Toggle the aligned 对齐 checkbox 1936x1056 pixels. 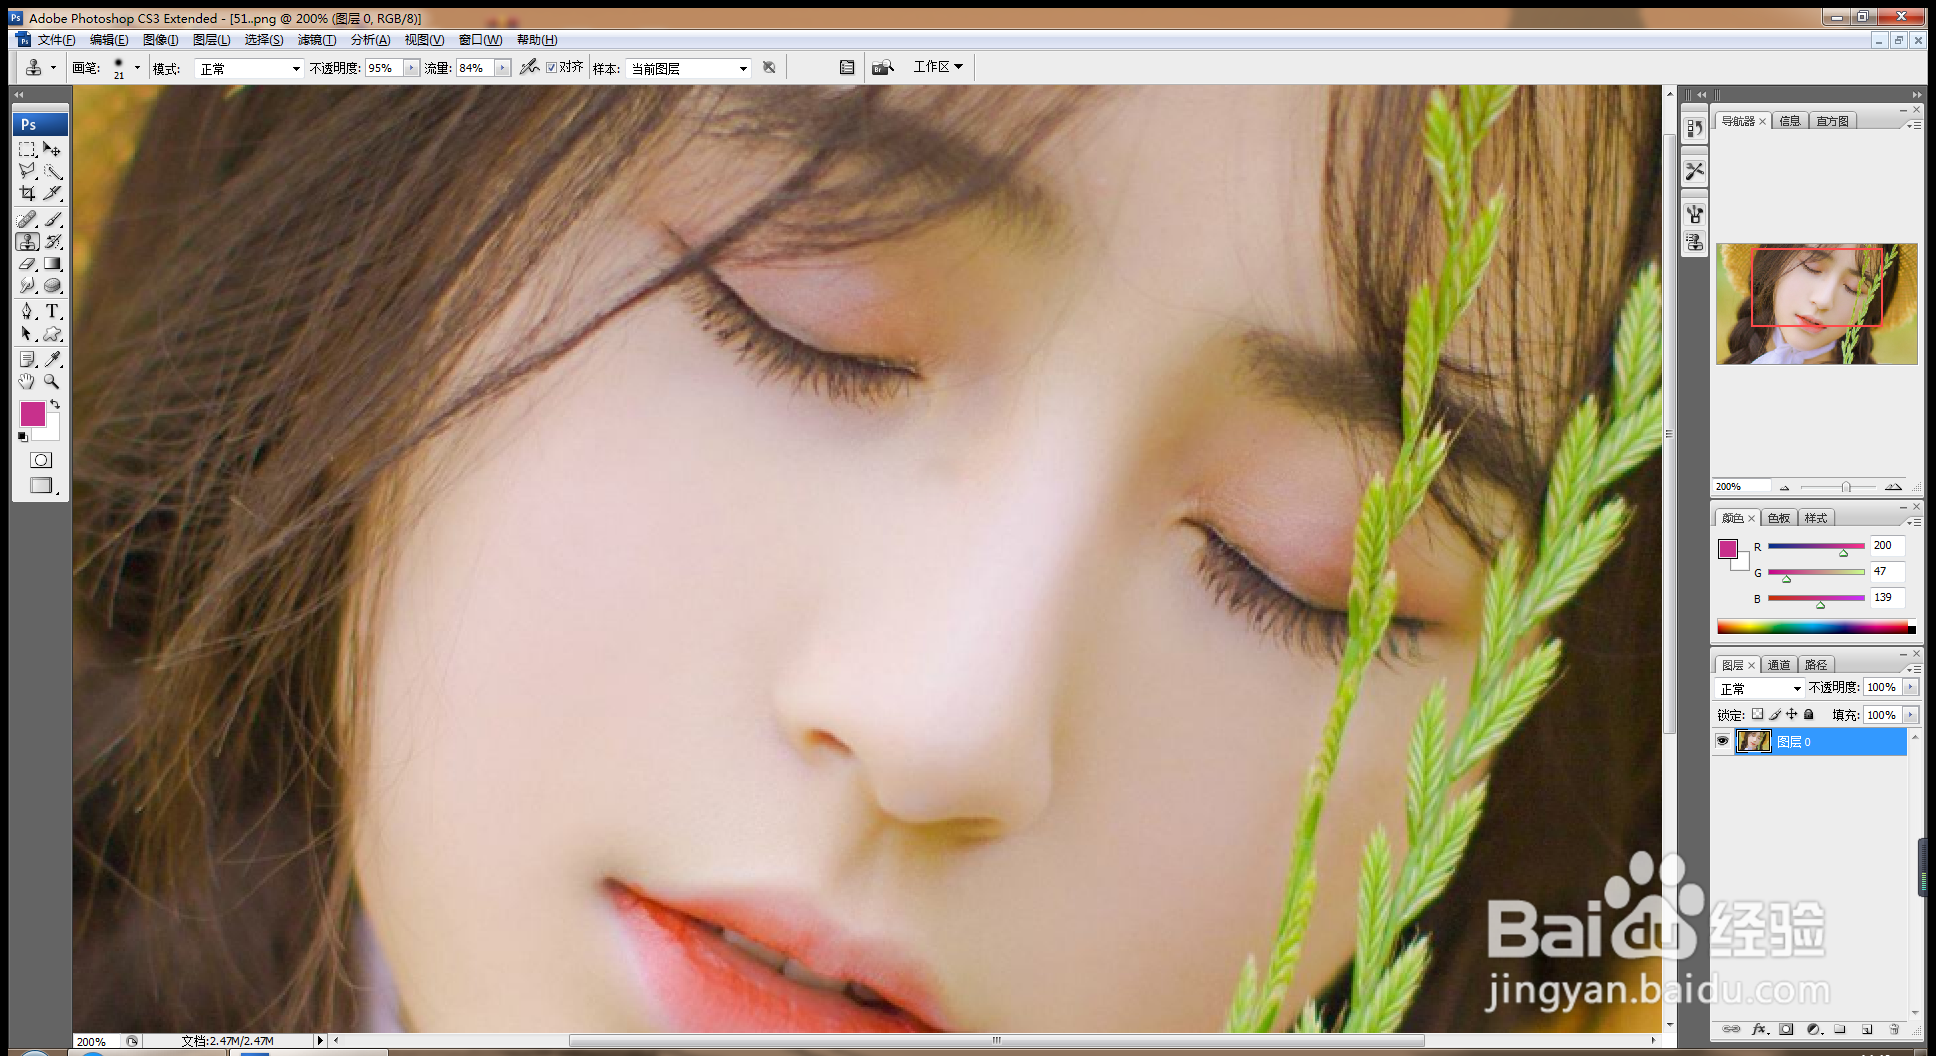[551, 67]
